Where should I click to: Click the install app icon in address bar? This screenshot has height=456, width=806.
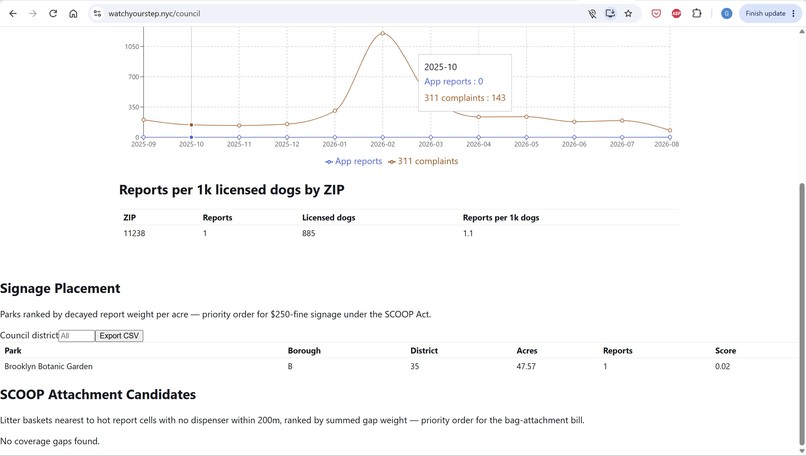(x=610, y=14)
